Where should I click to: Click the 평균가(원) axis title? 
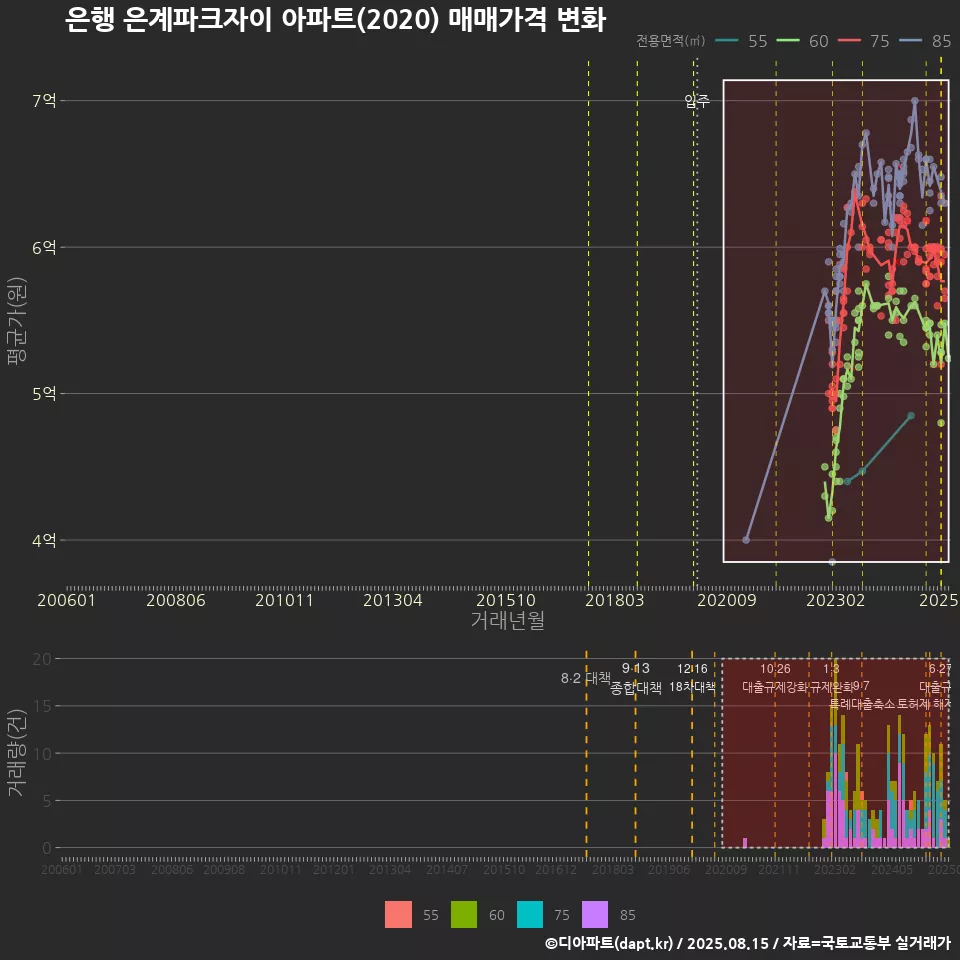17,321
